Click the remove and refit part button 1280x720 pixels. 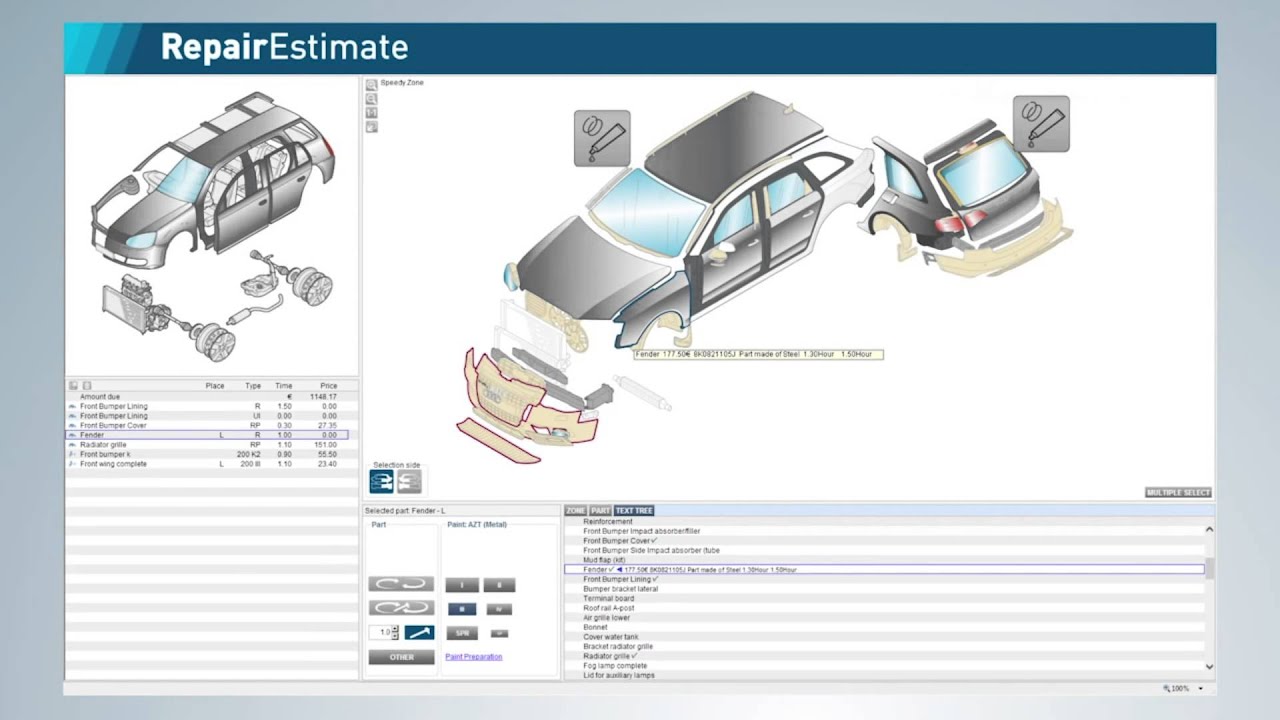pyautogui.click(x=401, y=608)
